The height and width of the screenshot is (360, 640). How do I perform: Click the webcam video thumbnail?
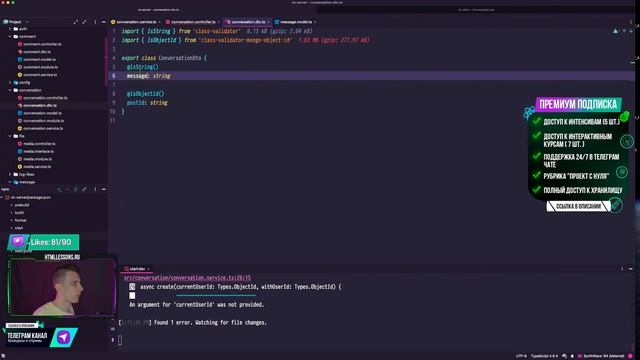tap(62, 287)
